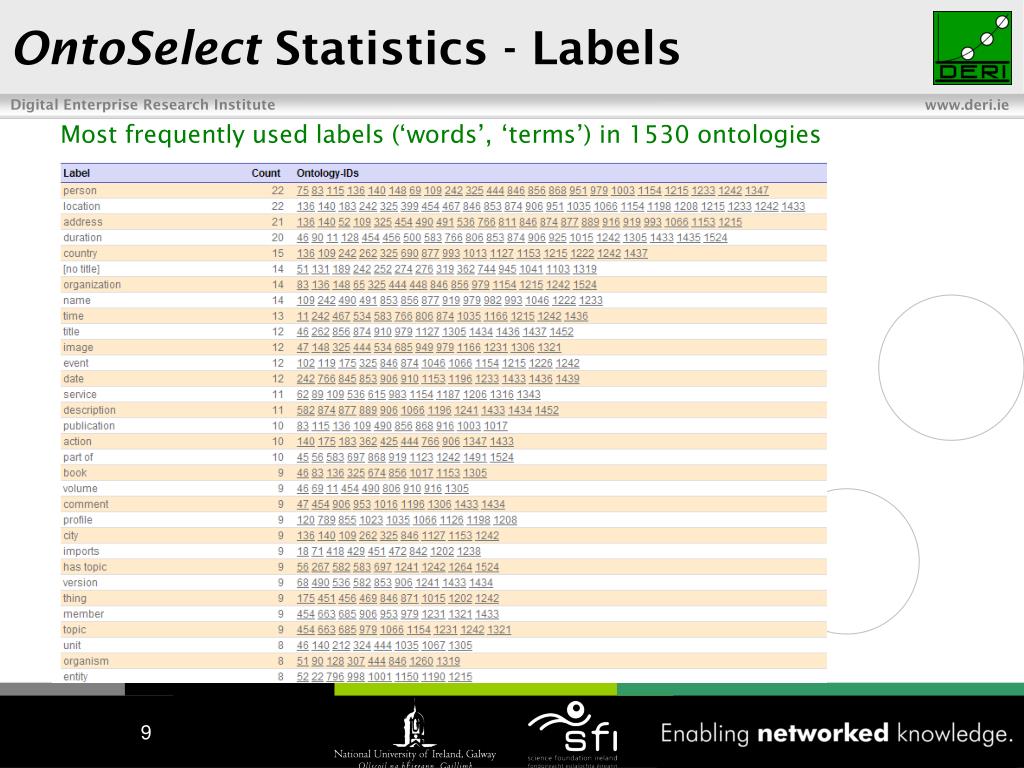Click the National University of Ireland Galway crest

pyautogui.click(x=415, y=724)
